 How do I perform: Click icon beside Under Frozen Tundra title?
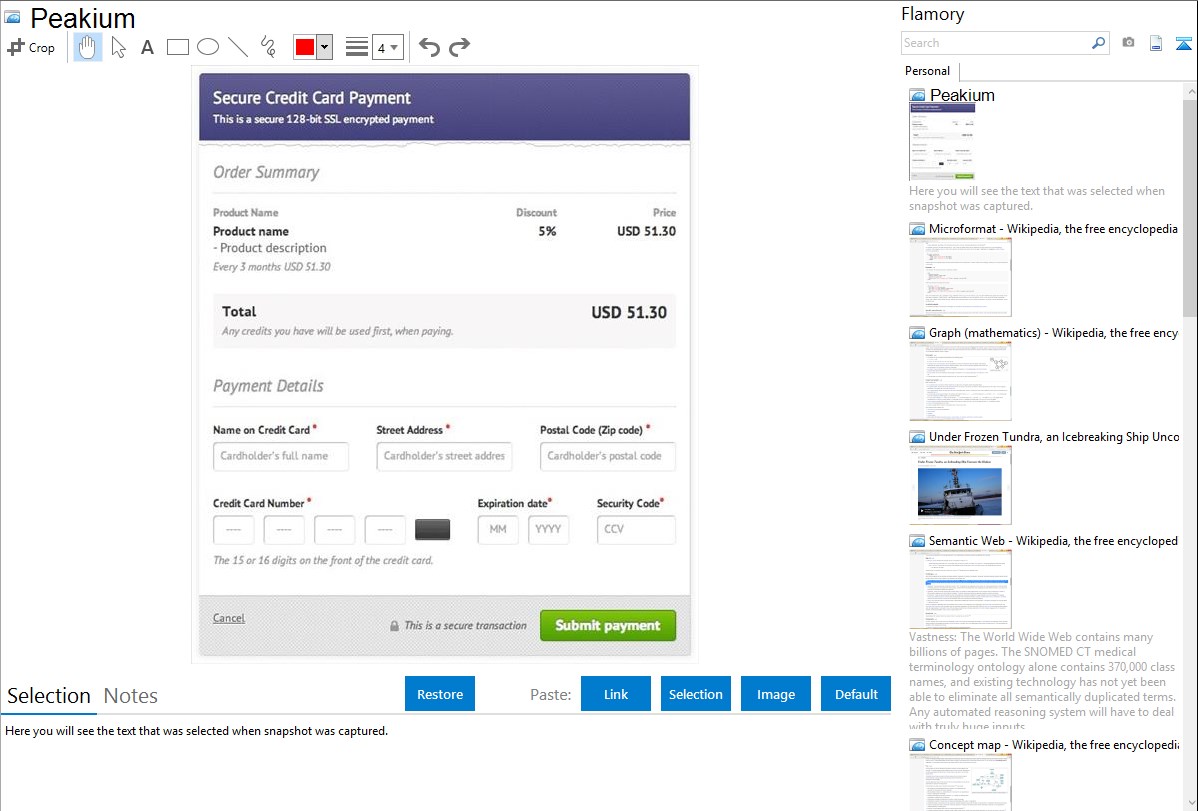[917, 437]
